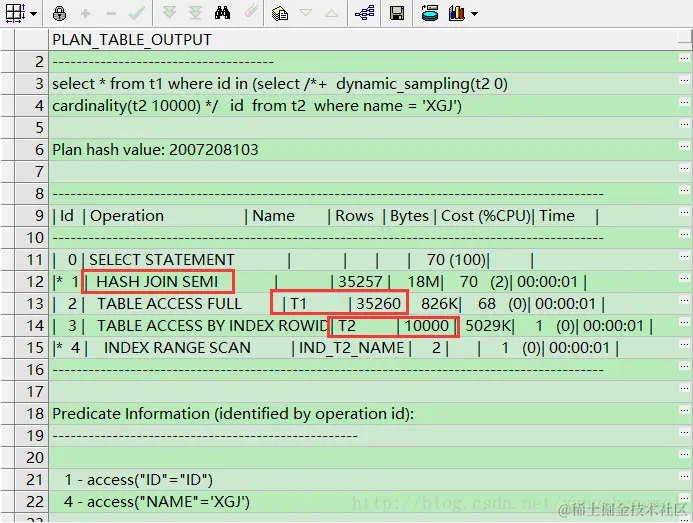Click the linked query tree icon
Screen dimensions: 693x523
point(365,13)
